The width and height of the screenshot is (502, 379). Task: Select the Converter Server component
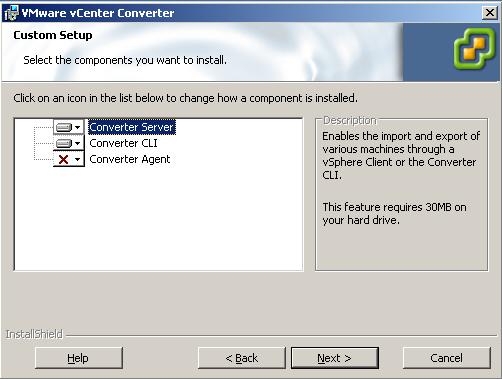coord(132,127)
